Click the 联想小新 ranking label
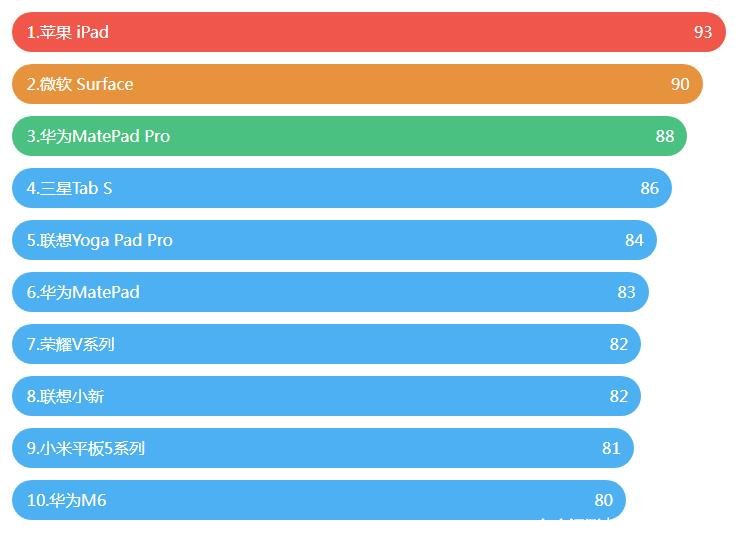This screenshot has height=540, width=746. coord(65,396)
